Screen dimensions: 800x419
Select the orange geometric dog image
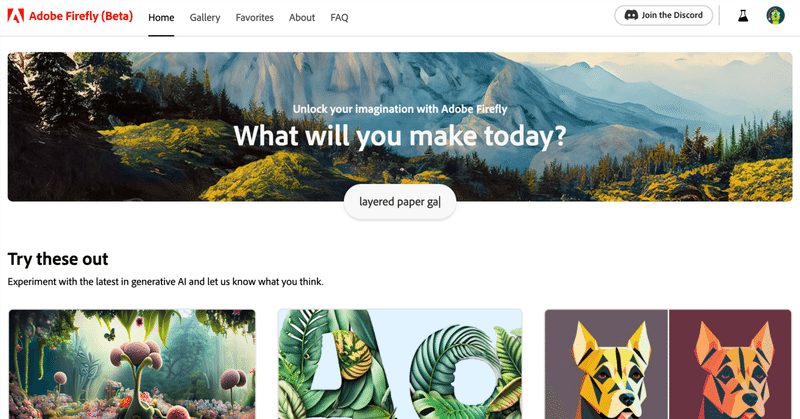pos(730,364)
